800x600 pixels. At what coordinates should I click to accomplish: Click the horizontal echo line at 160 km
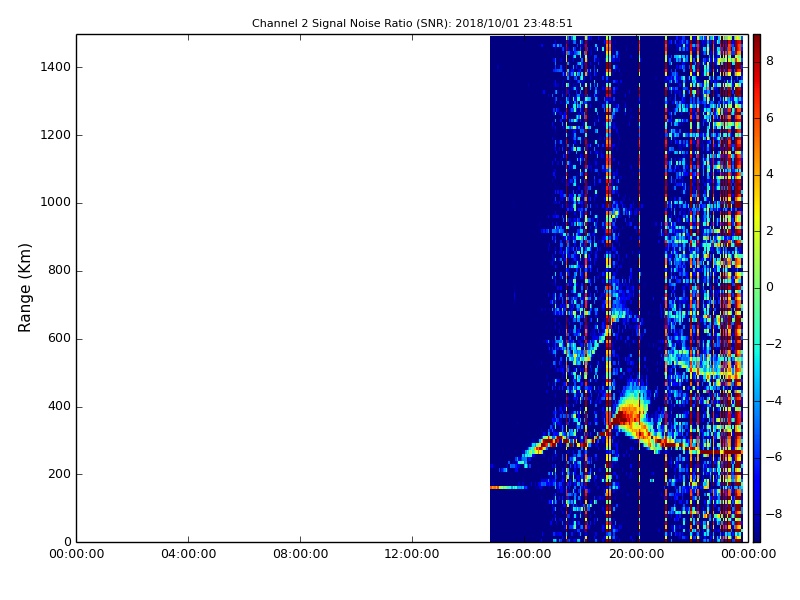tap(508, 488)
